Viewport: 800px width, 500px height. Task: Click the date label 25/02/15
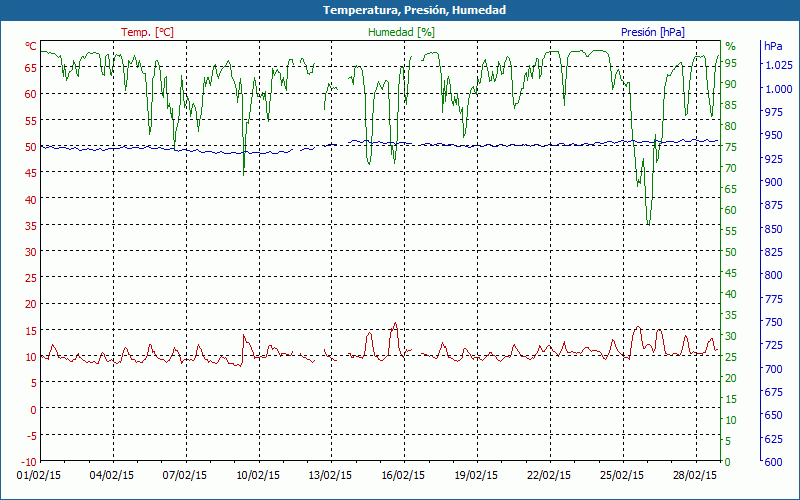click(622, 475)
